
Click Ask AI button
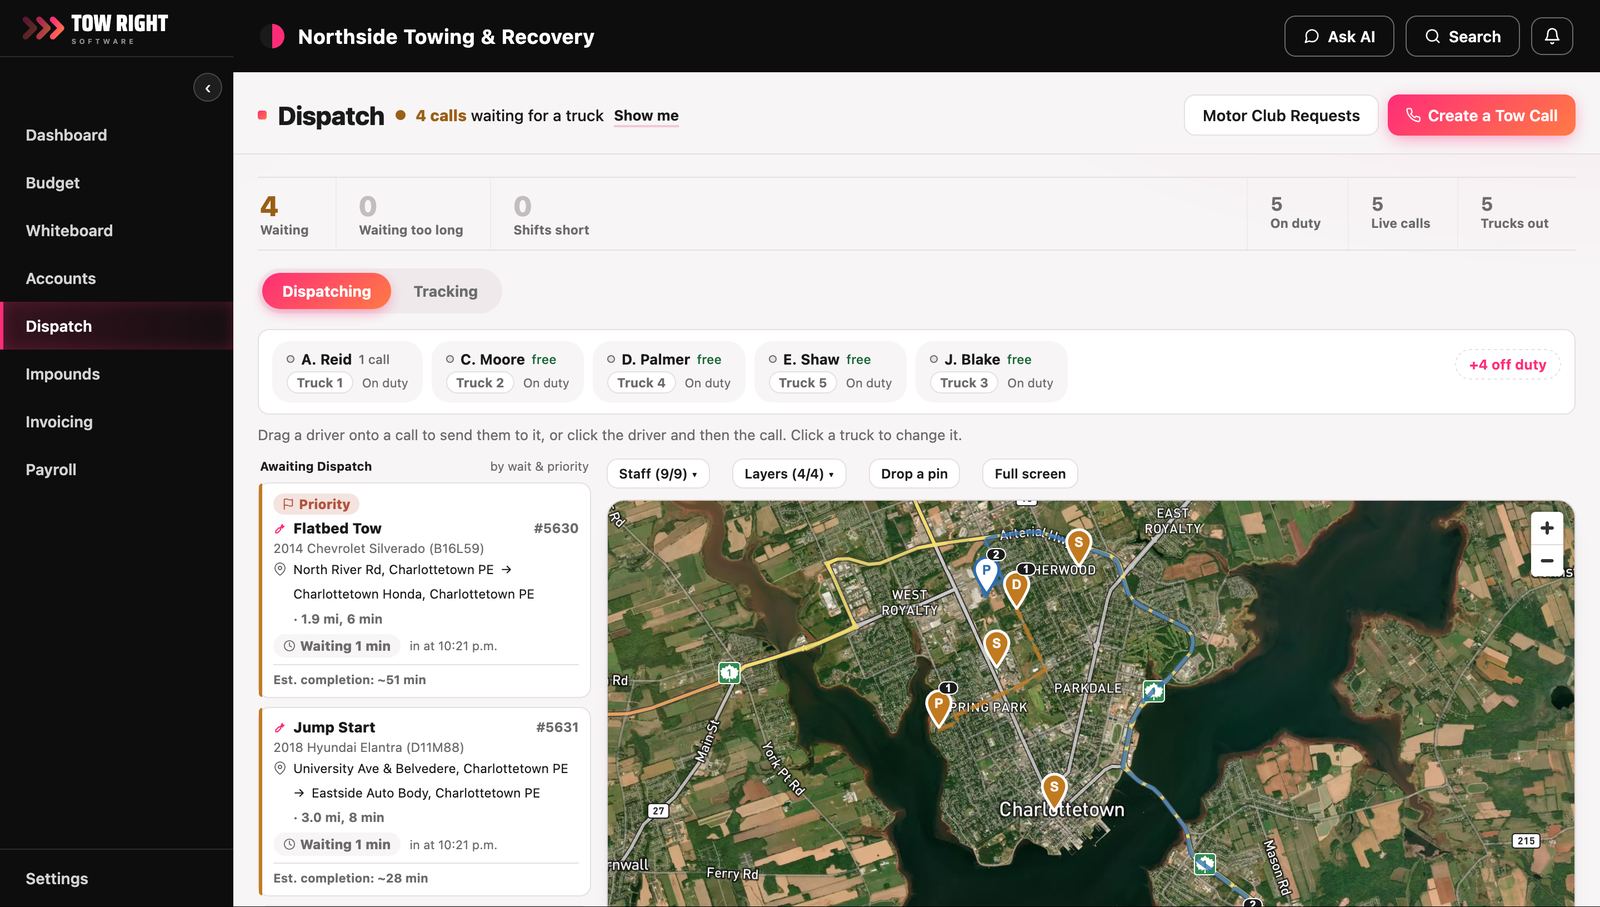[x=1339, y=36]
